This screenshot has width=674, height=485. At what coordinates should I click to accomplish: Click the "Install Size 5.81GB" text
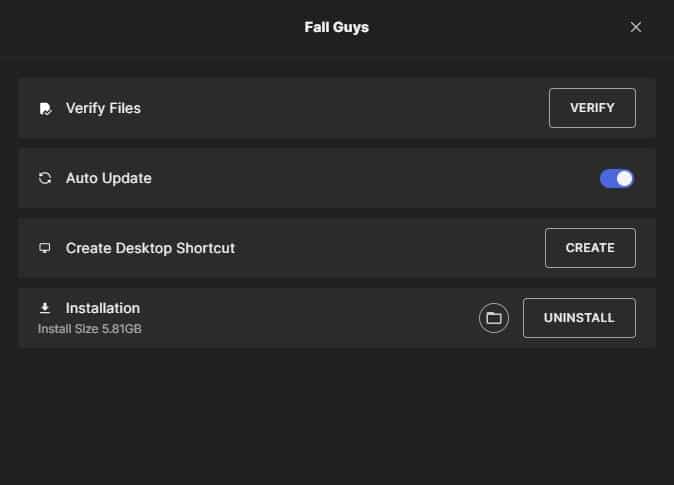click(89, 328)
